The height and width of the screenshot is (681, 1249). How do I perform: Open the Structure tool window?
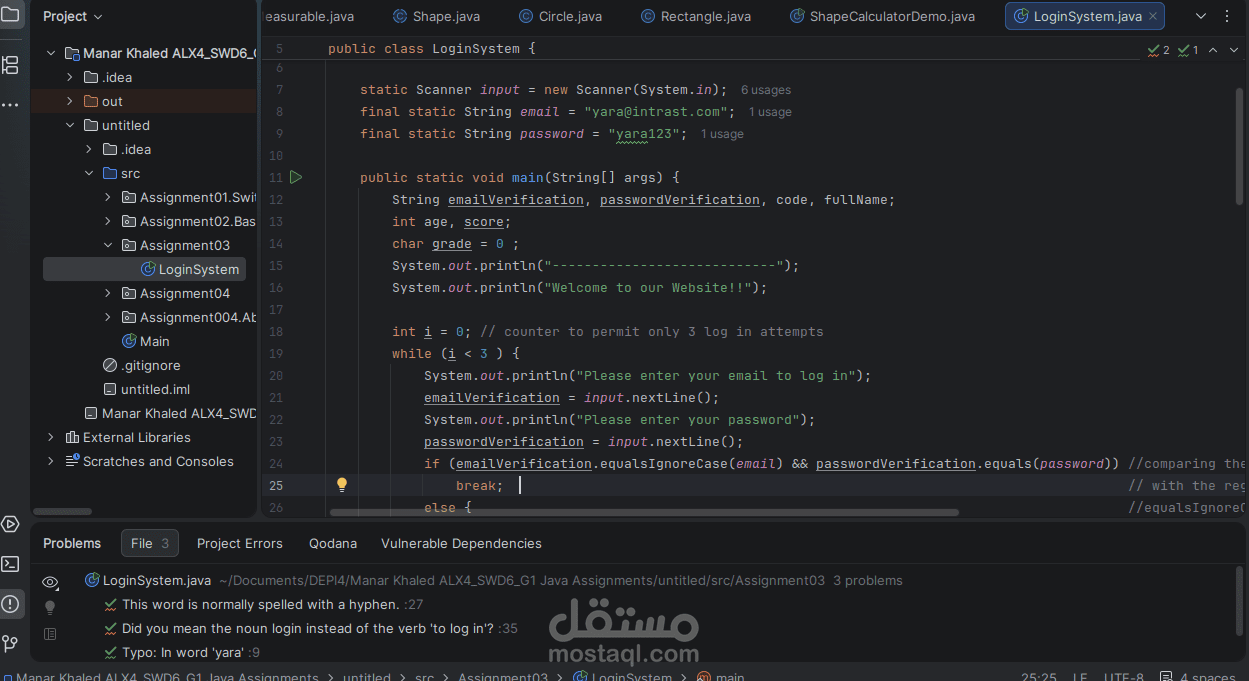pos(11,65)
